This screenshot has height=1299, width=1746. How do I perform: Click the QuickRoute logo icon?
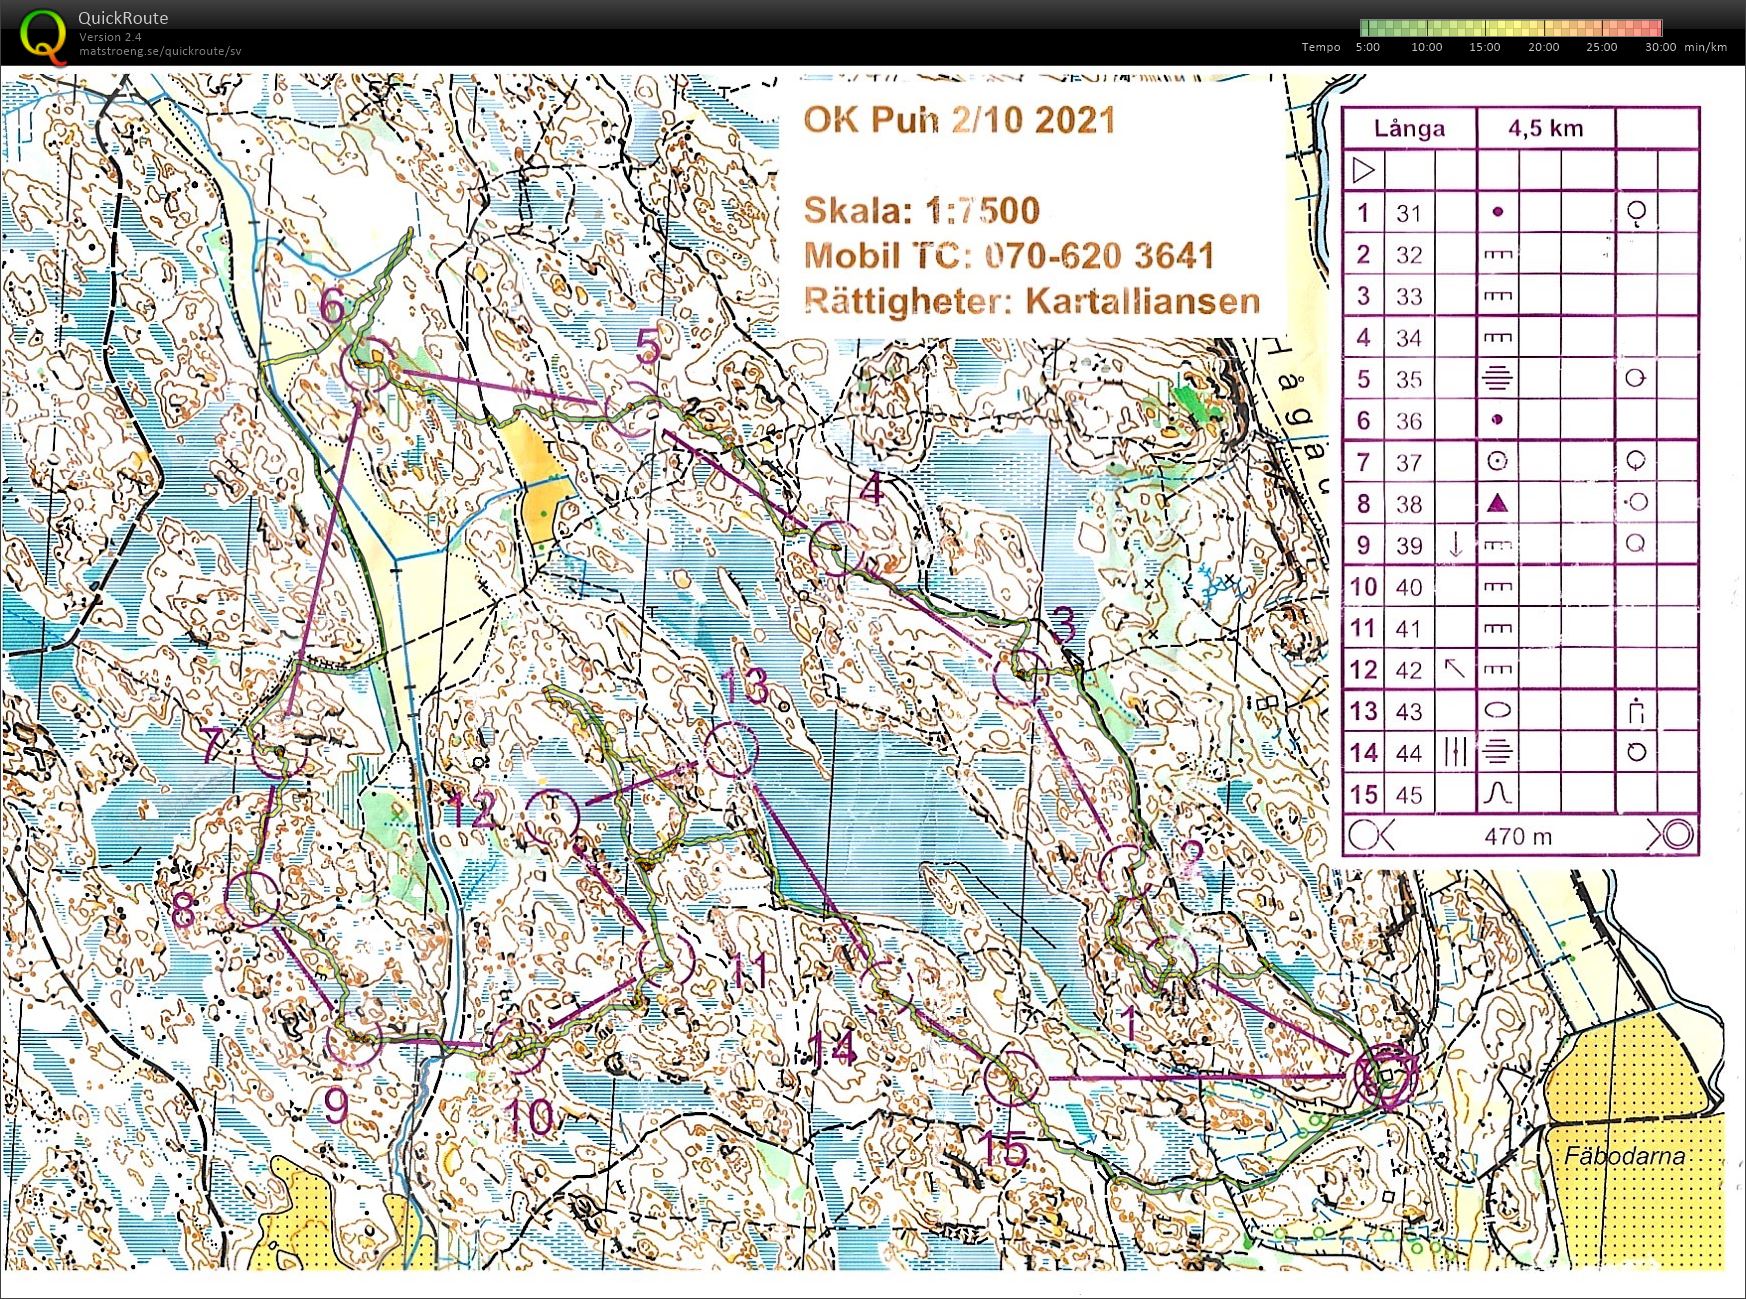point(44,36)
